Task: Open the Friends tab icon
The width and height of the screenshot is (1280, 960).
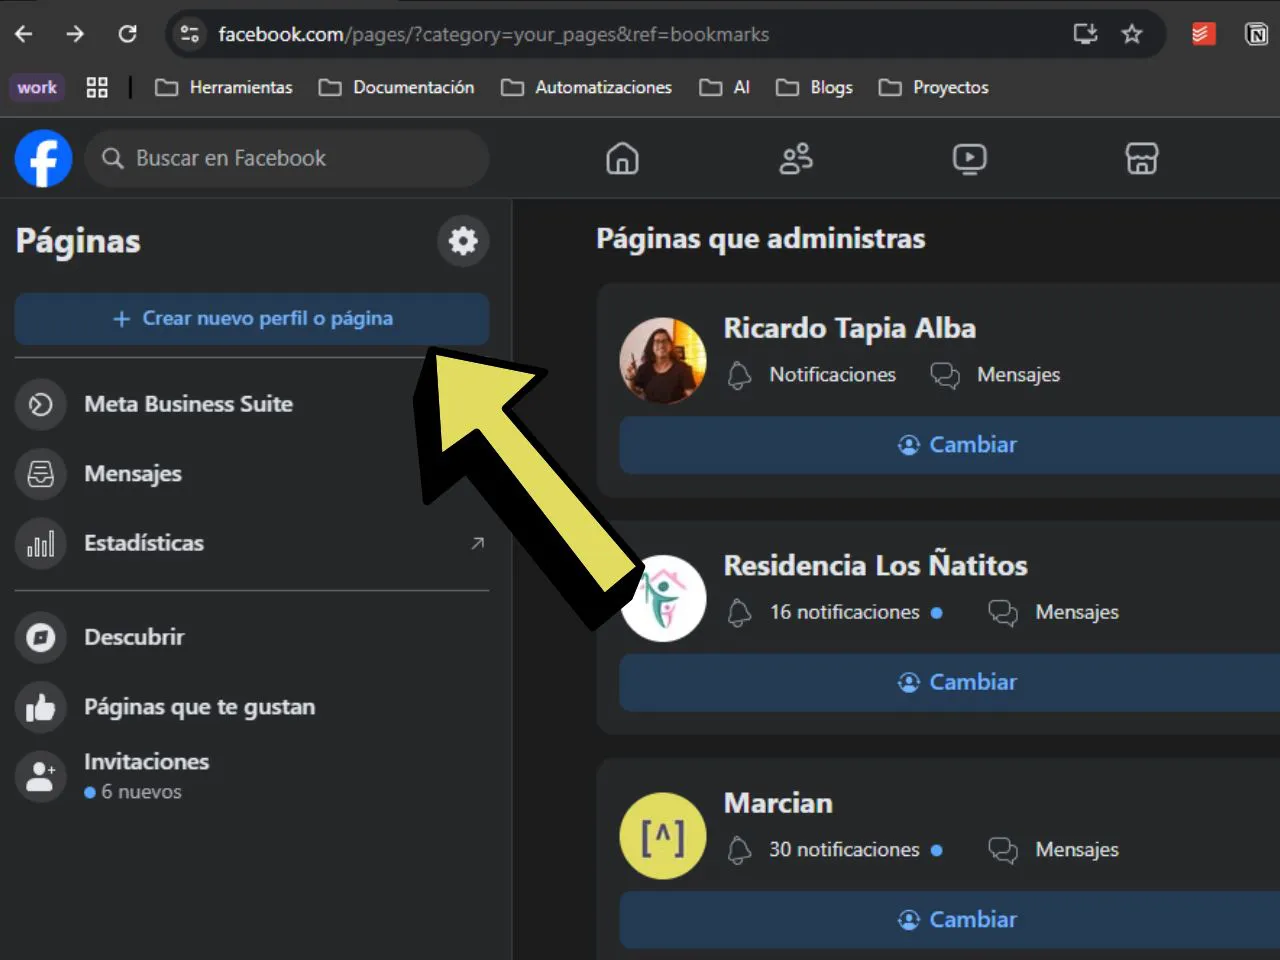Action: (796, 158)
